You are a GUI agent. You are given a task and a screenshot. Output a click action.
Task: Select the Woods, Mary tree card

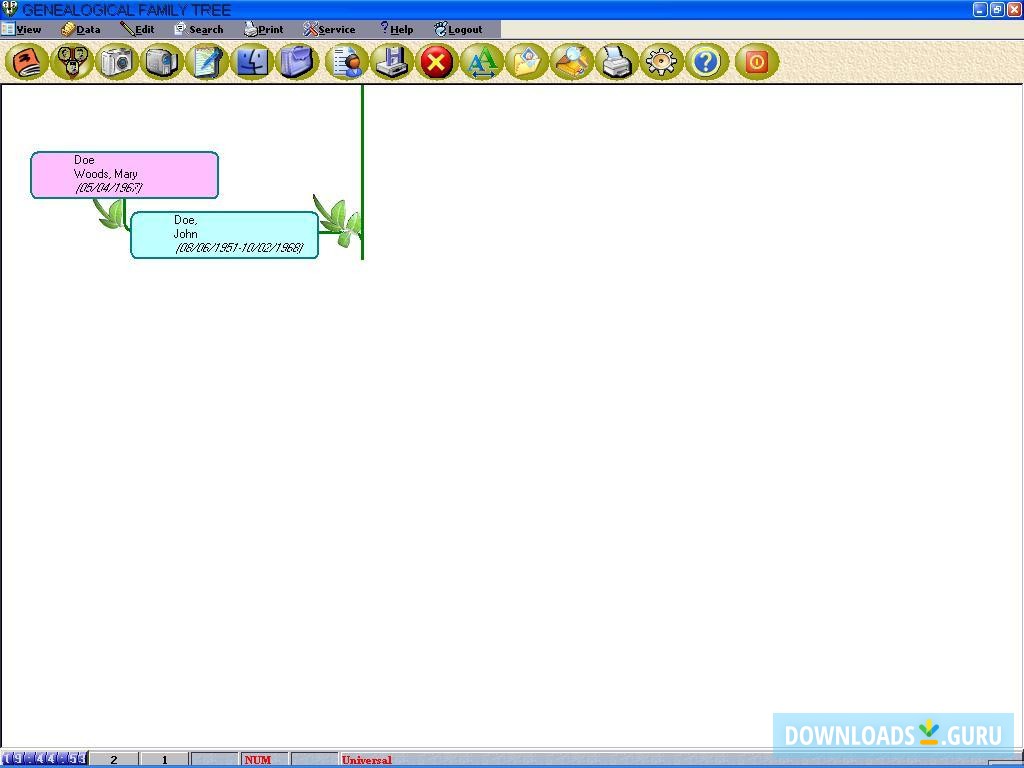coord(124,174)
